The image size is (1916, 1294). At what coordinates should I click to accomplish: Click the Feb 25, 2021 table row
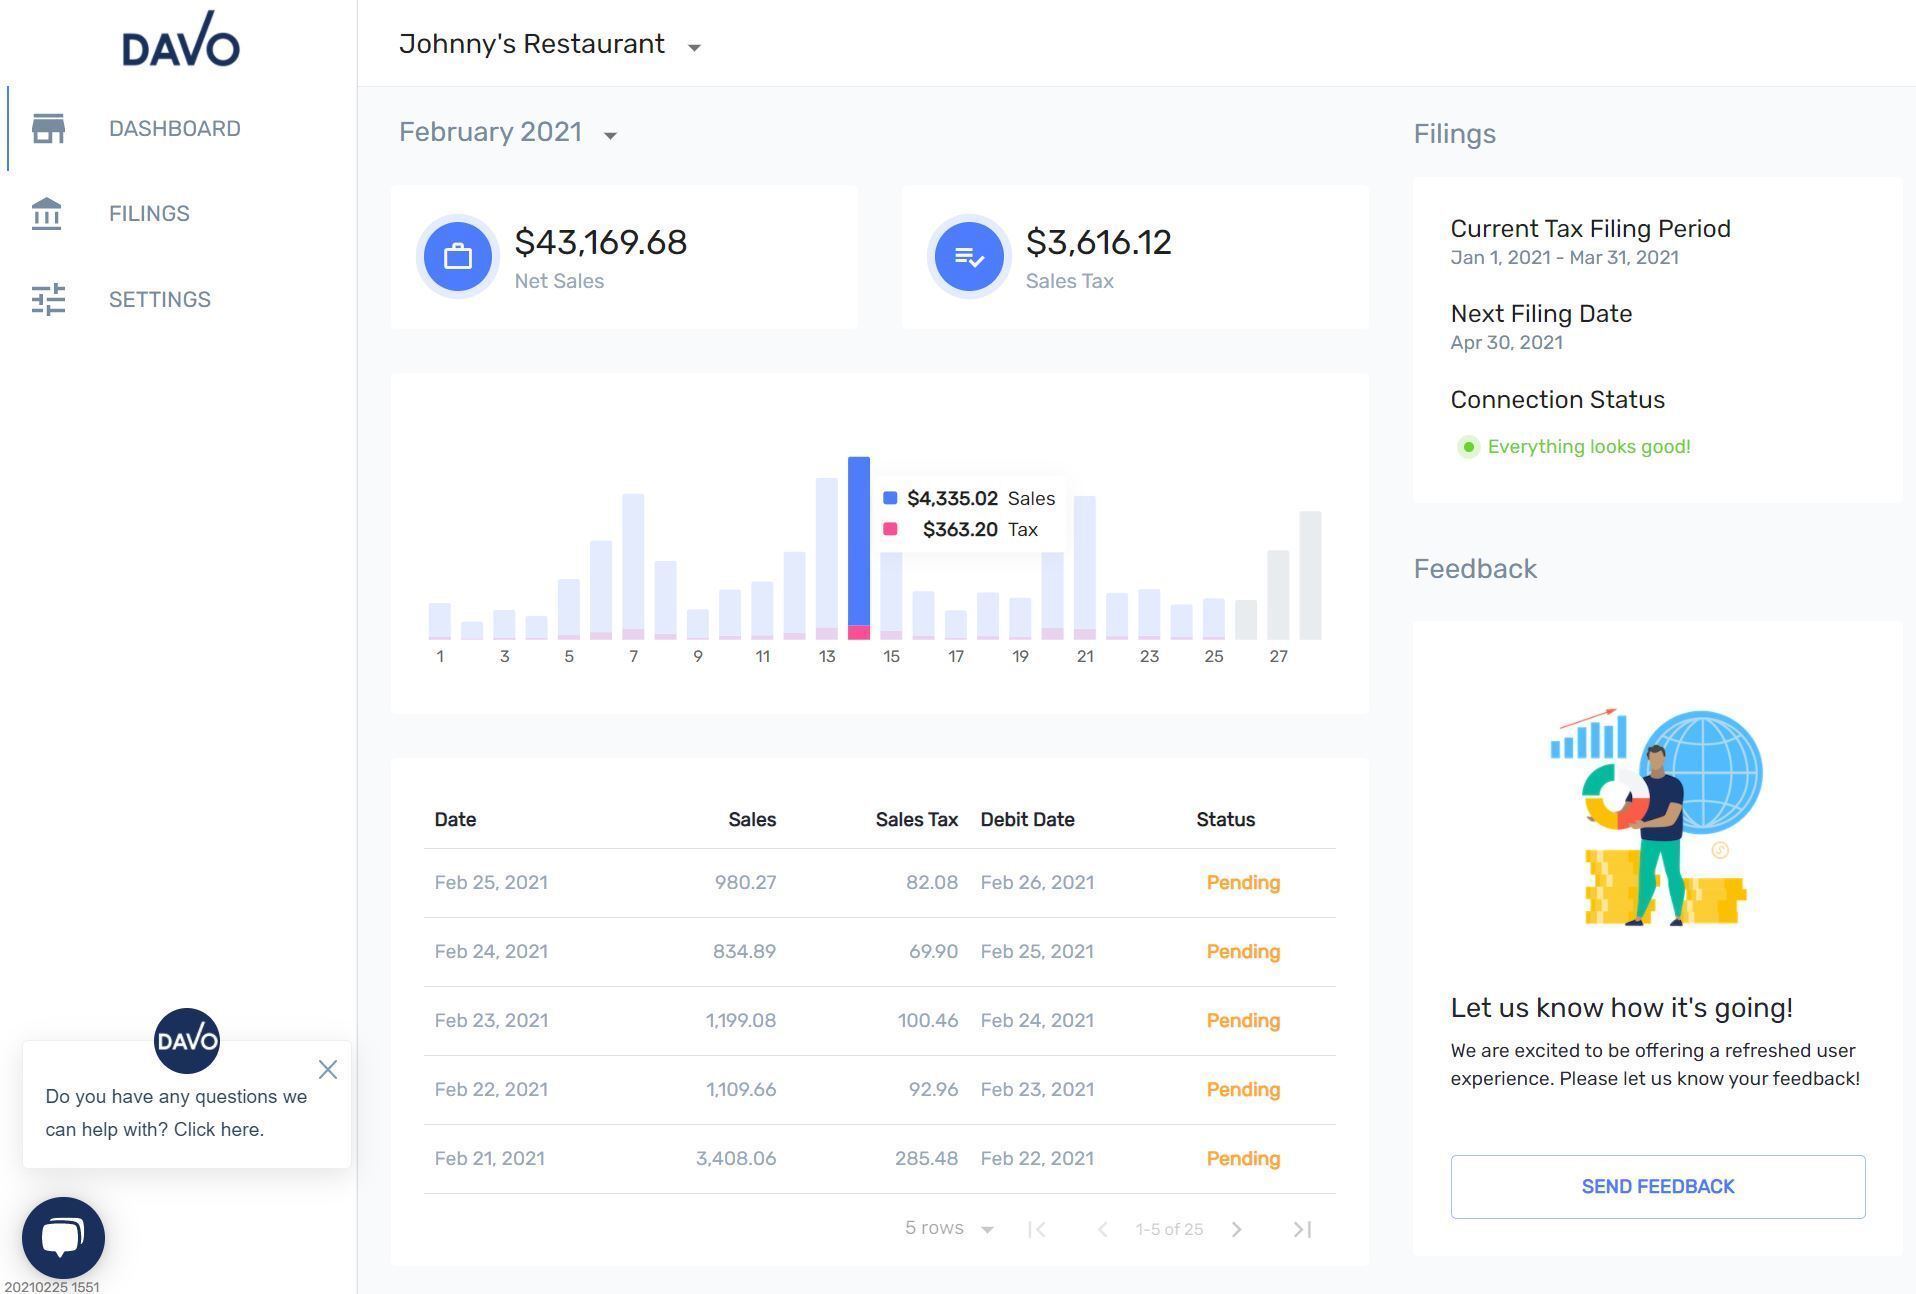pyautogui.click(x=880, y=883)
